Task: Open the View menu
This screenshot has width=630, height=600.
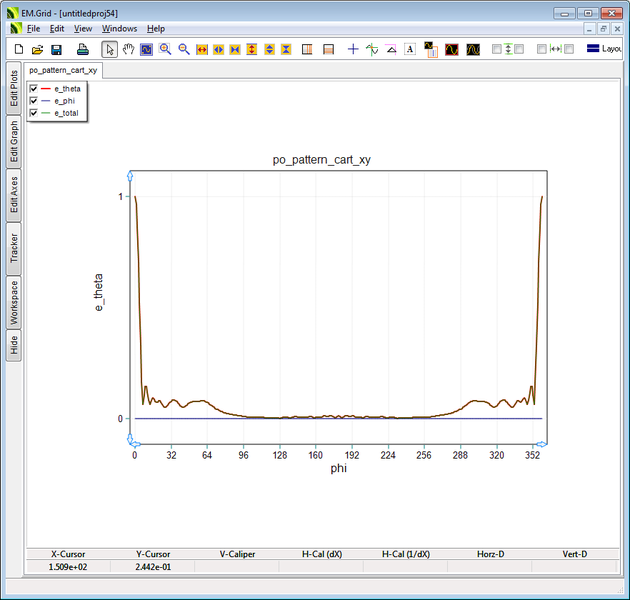Action: click(83, 29)
